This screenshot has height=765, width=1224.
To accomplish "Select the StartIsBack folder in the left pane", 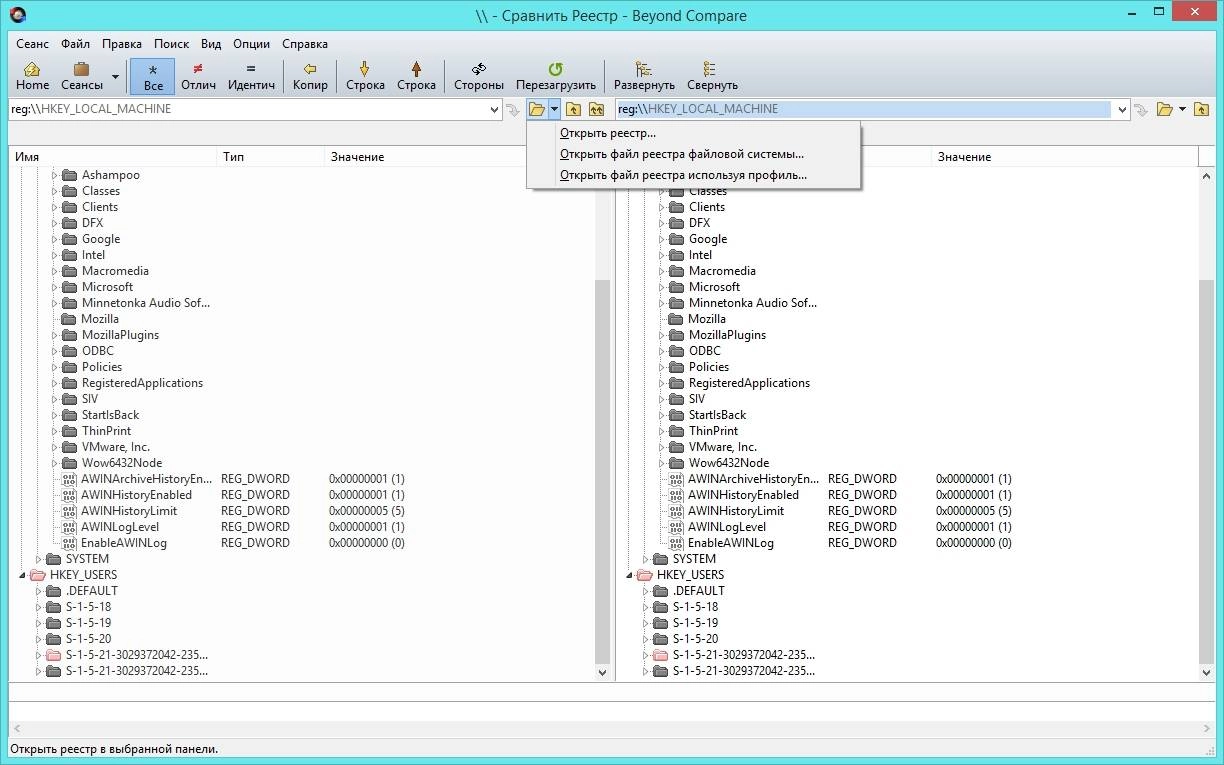I will (110, 415).
